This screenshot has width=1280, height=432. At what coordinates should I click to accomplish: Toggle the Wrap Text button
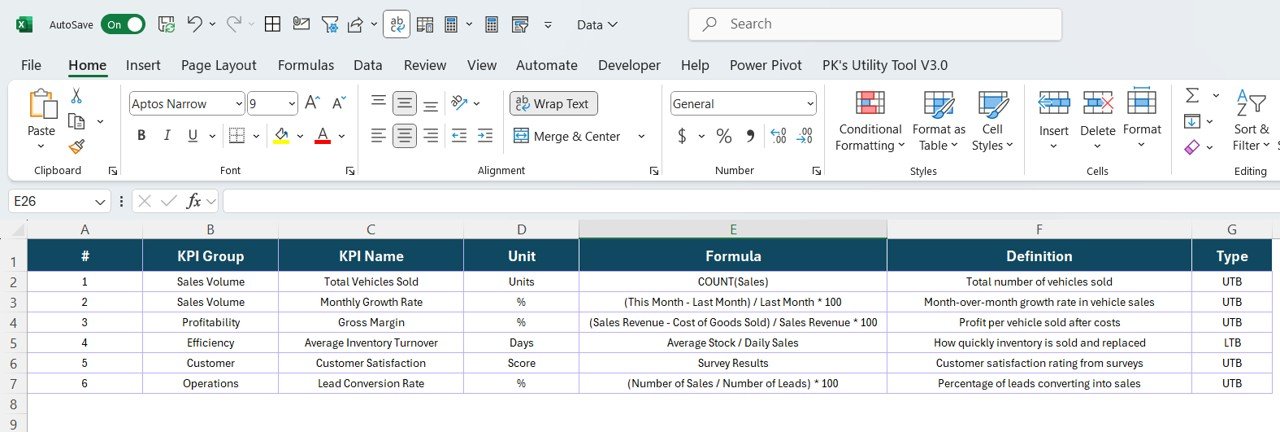[x=553, y=103]
